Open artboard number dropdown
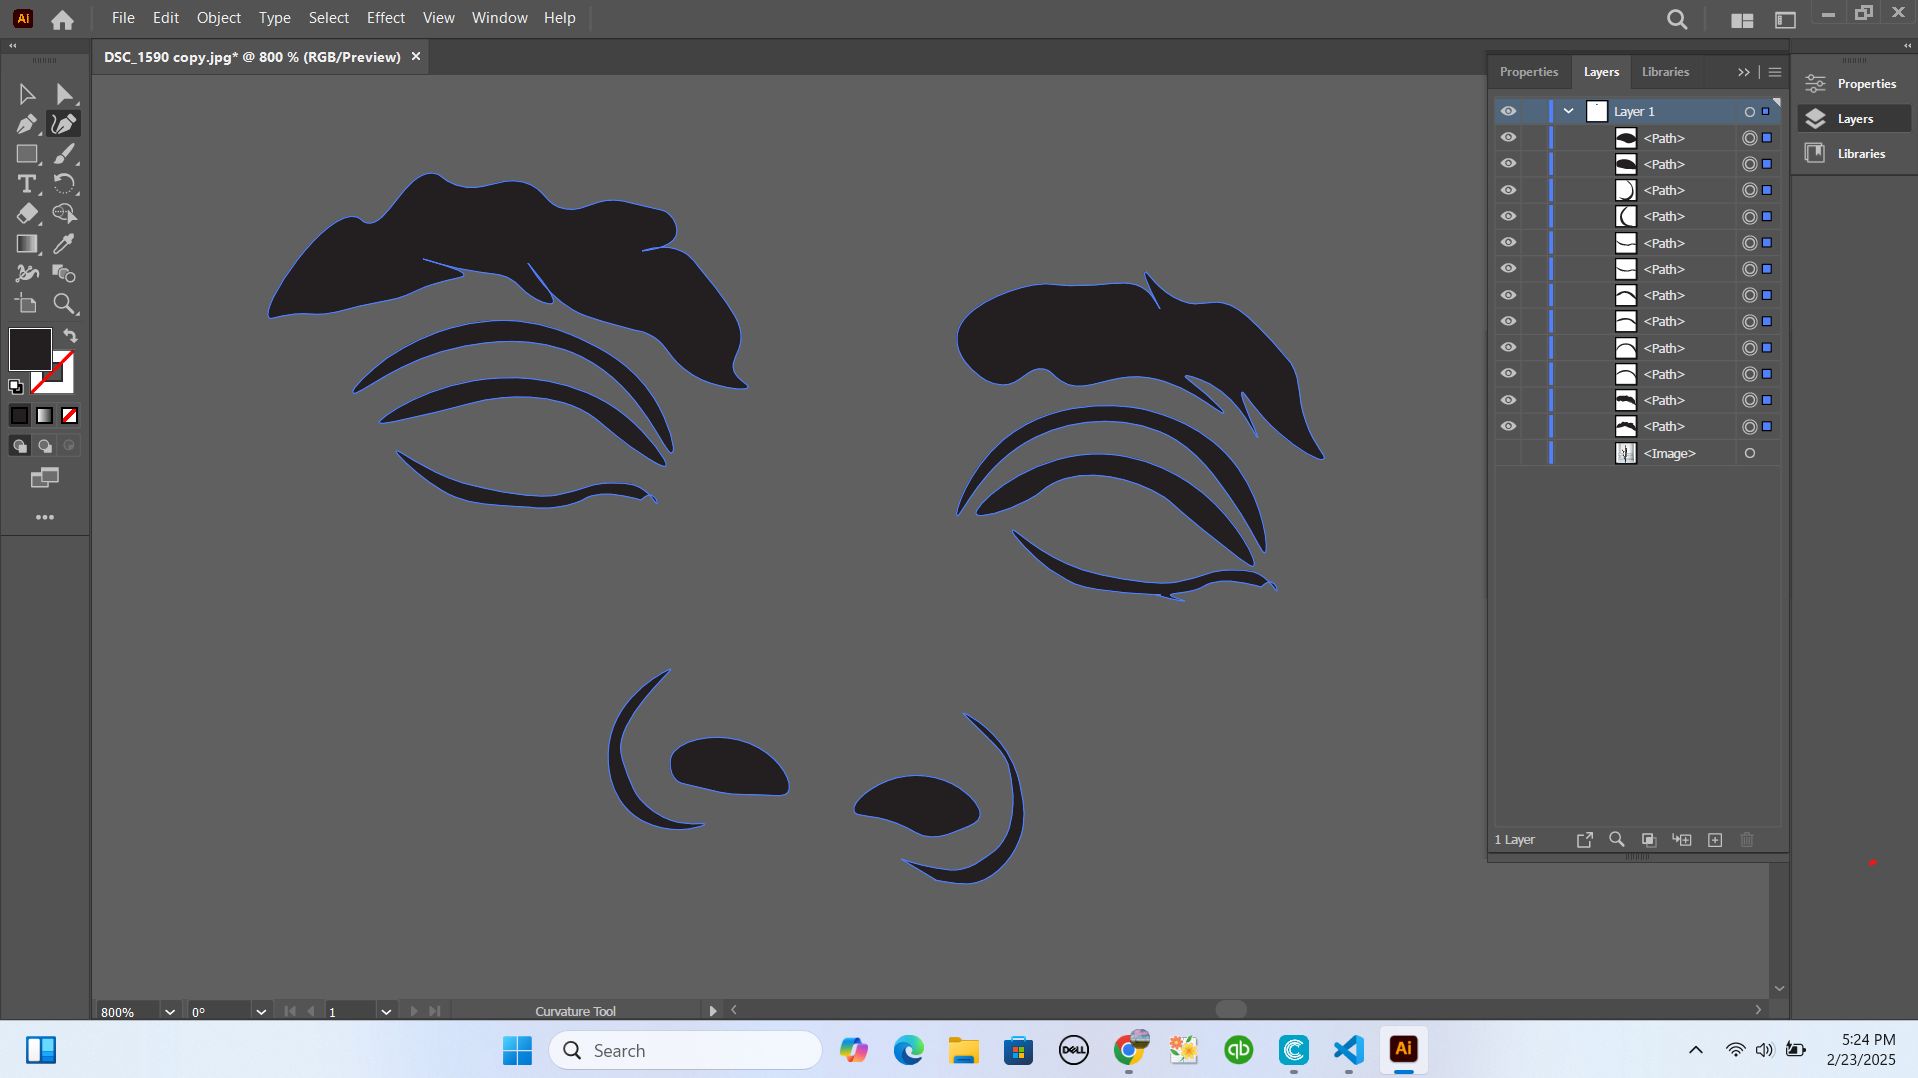This screenshot has height=1078, width=1918. click(386, 1012)
